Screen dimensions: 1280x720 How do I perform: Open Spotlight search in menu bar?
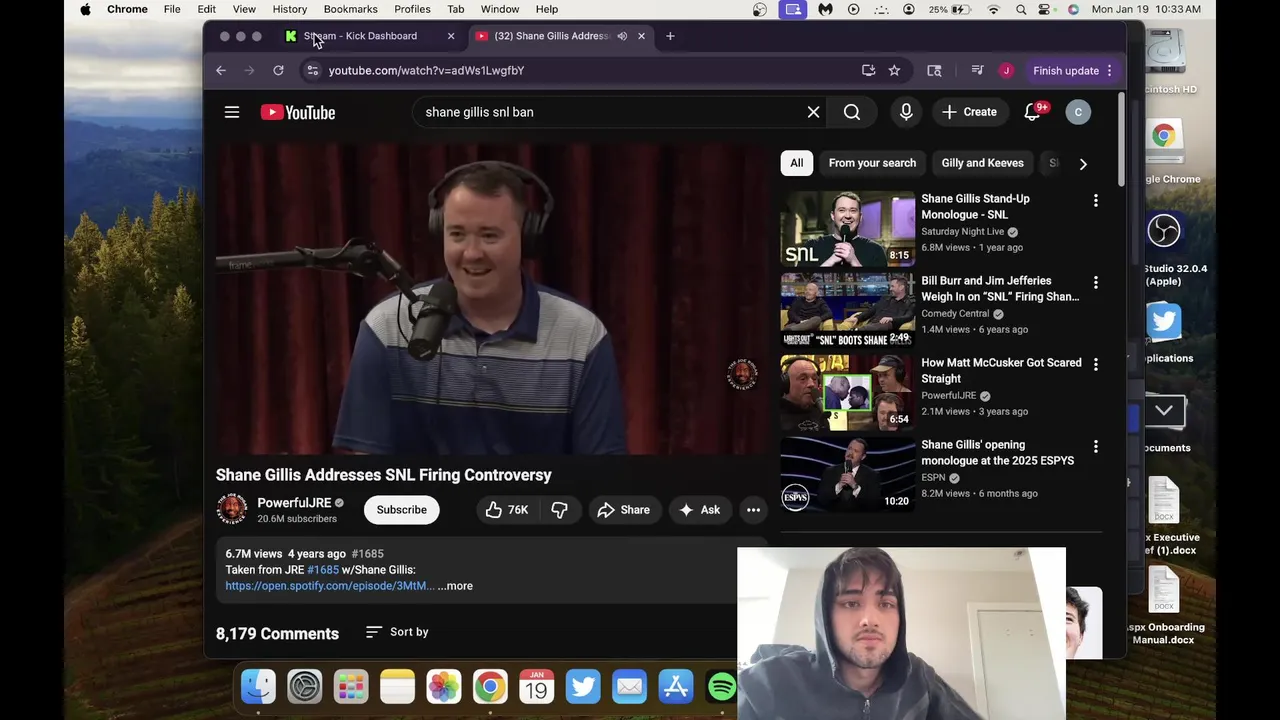[x=1021, y=9]
